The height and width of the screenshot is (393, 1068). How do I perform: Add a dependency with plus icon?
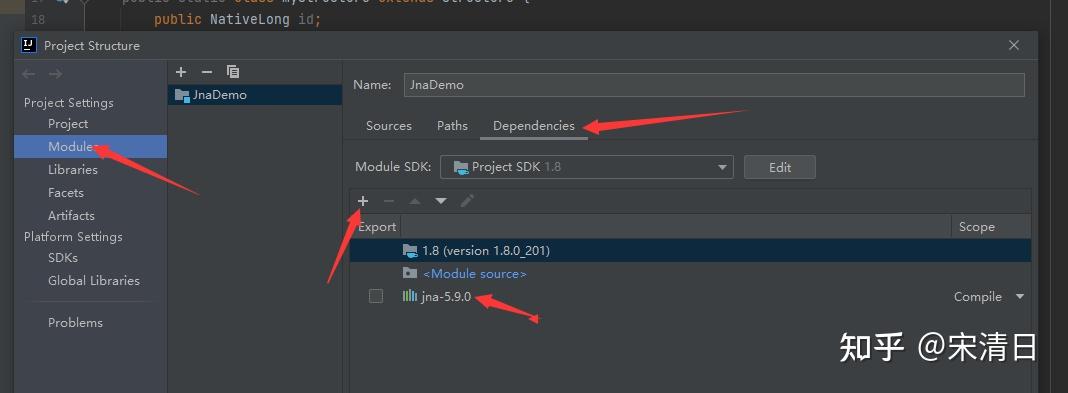[x=363, y=201]
